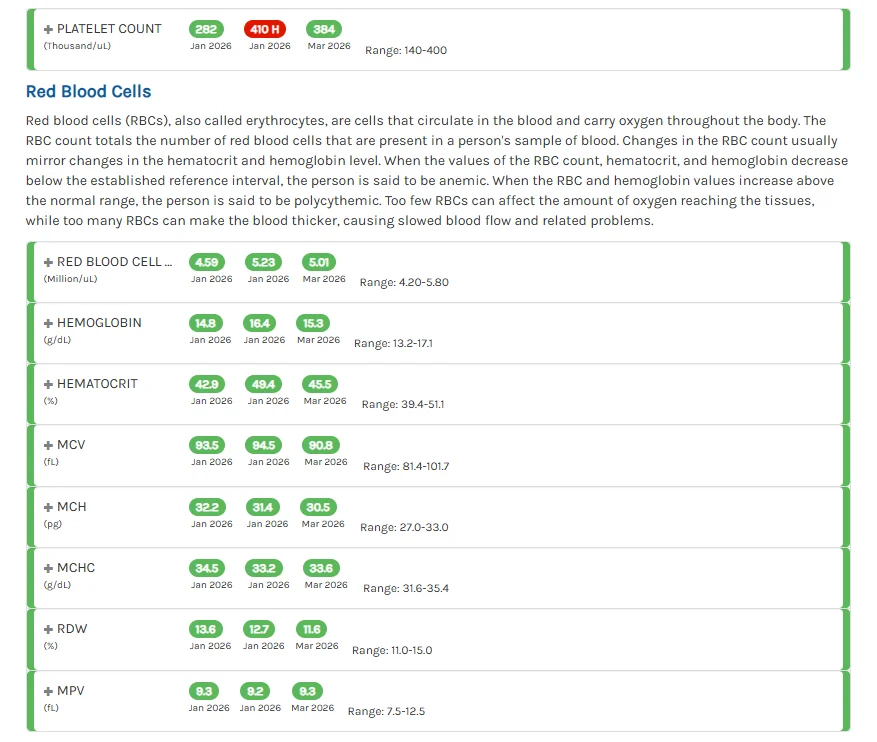This screenshot has width=877, height=742.
Task: Click Mar 2026 date under 384 platelet badge
Action: click(x=329, y=46)
